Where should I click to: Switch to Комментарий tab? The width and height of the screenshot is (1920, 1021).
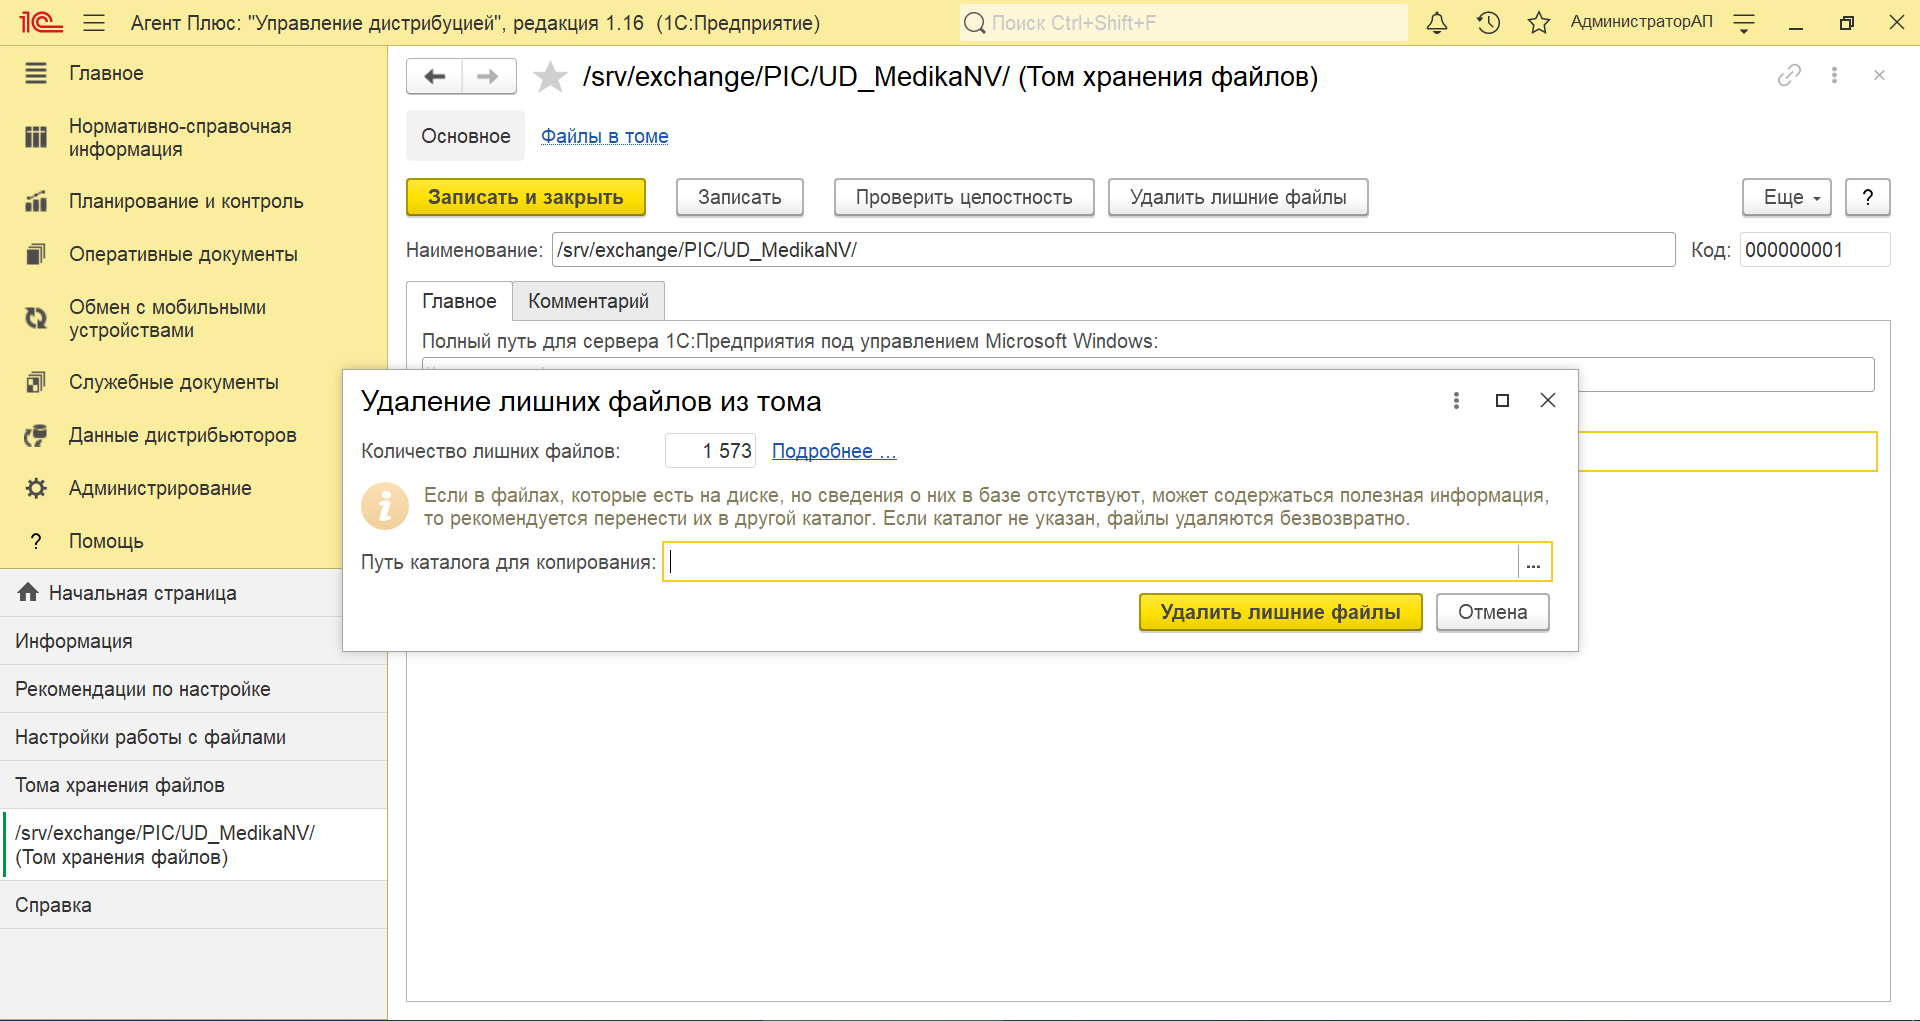click(588, 301)
